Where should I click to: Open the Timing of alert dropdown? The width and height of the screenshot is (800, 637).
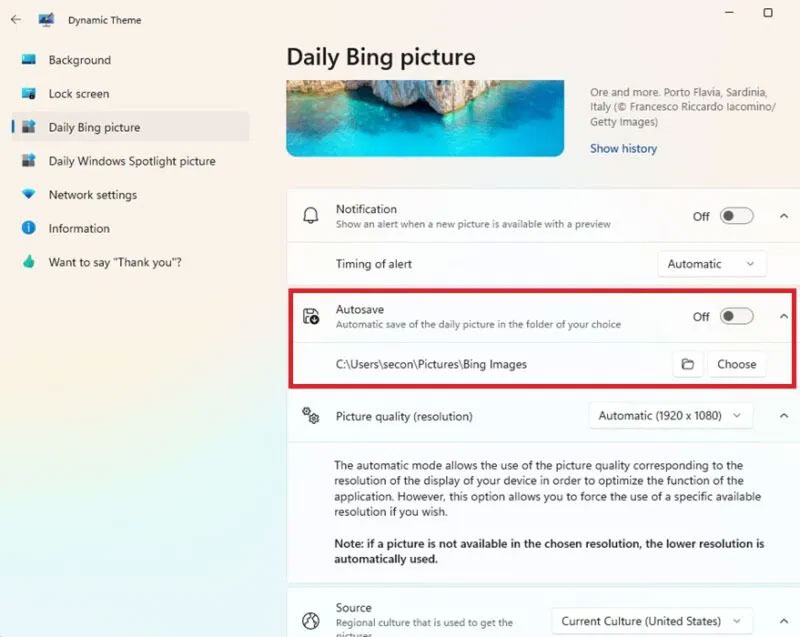click(711, 263)
